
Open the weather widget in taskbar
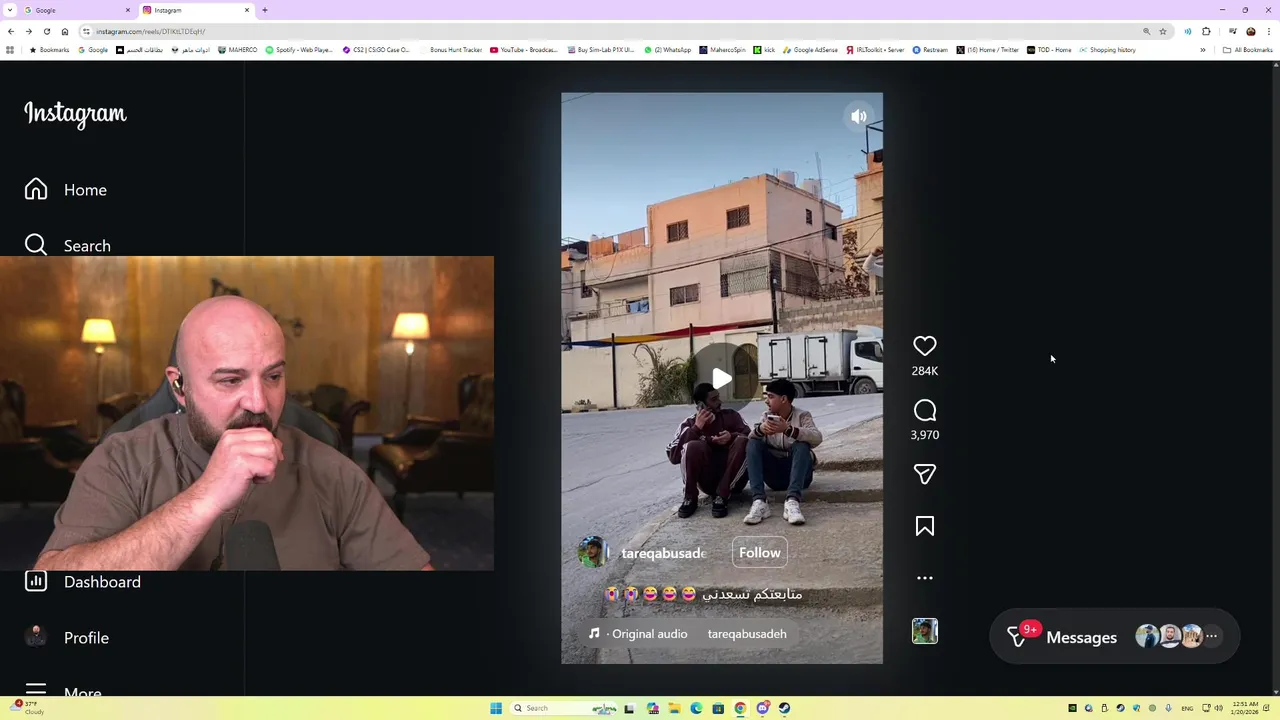tap(28, 708)
